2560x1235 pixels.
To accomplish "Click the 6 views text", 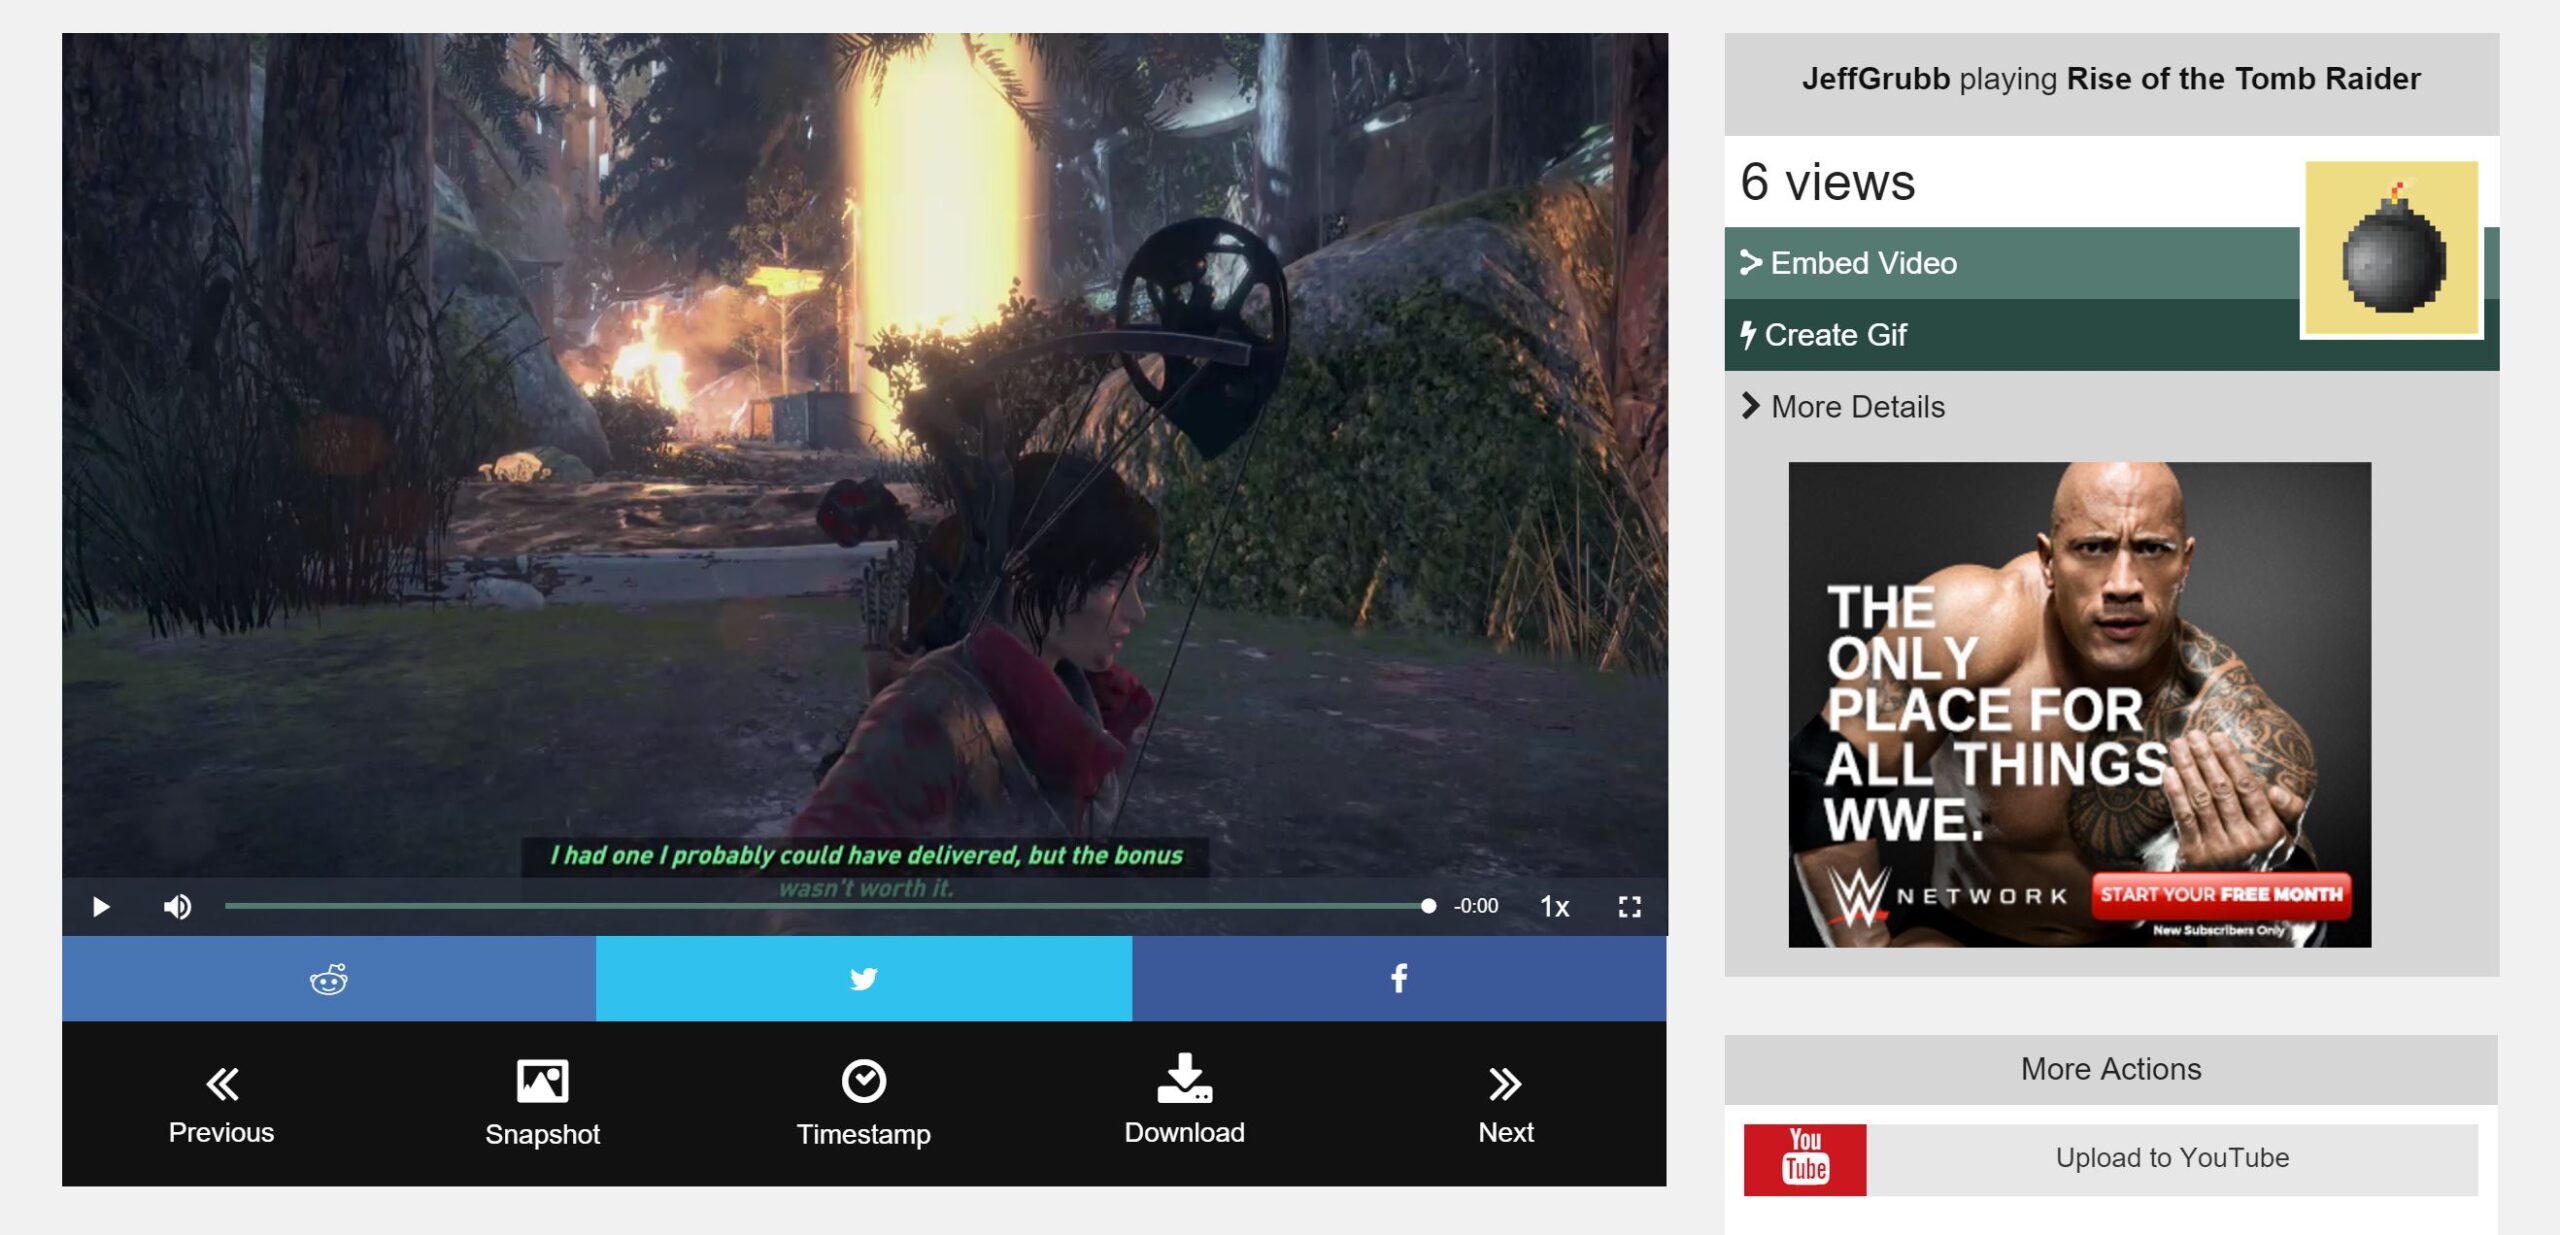I will click(1827, 182).
